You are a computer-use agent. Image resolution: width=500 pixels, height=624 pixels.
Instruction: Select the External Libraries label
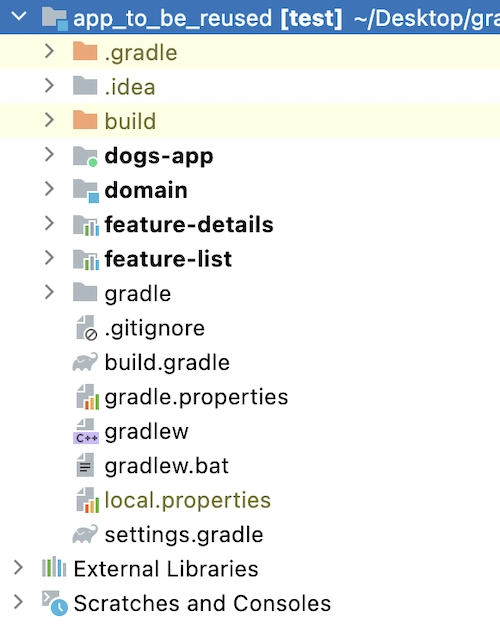[x=166, y=569]
